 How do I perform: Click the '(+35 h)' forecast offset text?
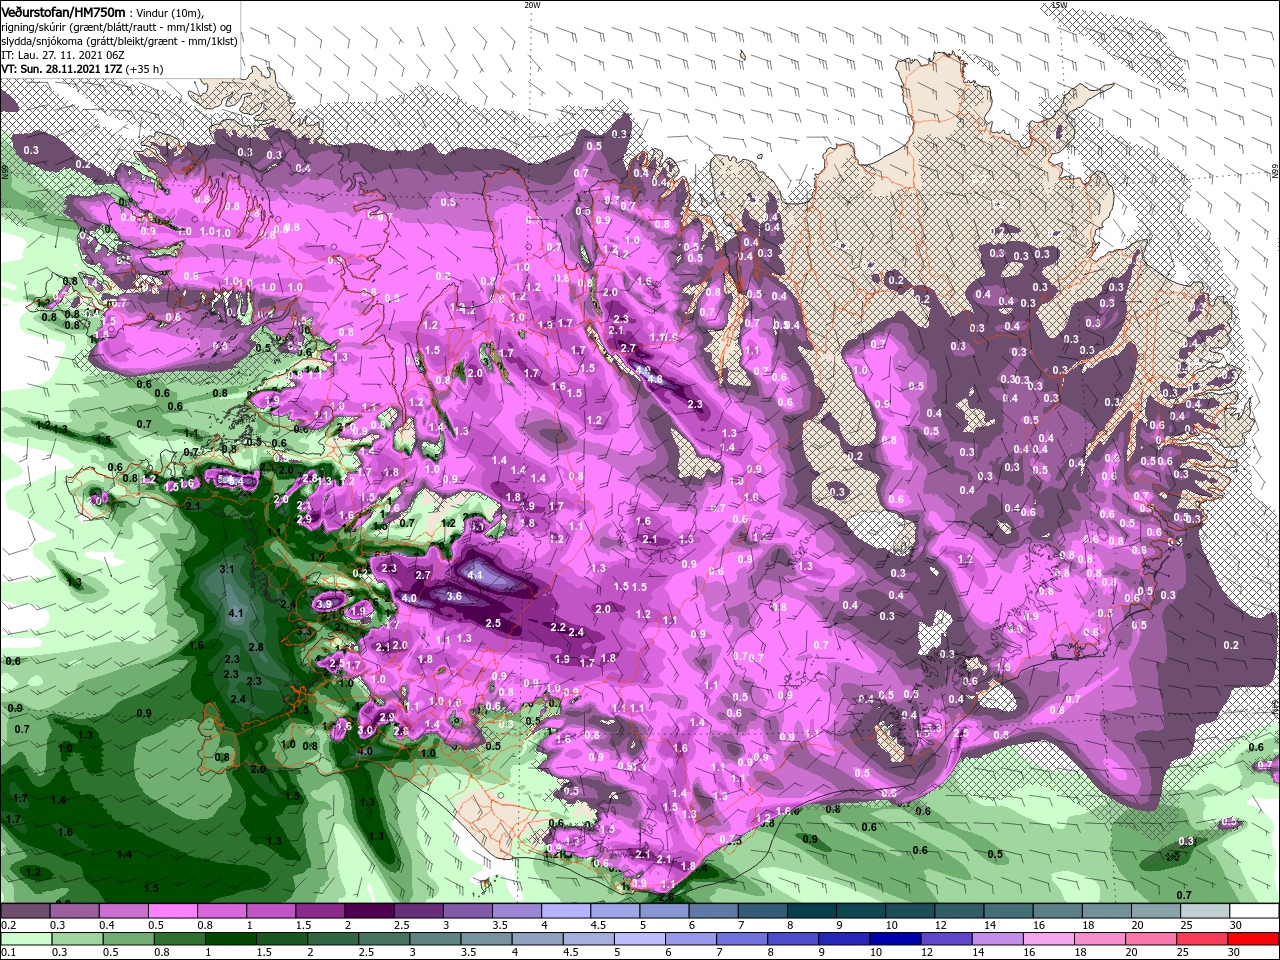tap(142, 69)
